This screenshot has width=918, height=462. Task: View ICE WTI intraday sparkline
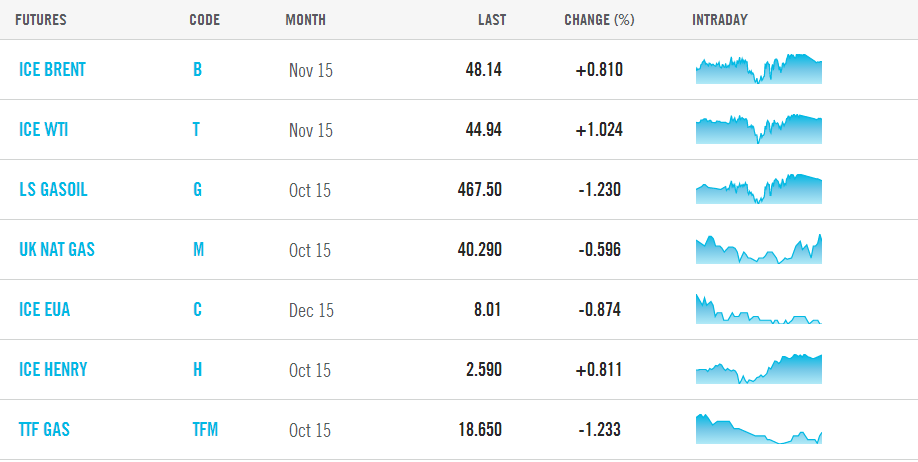[758, 129]
